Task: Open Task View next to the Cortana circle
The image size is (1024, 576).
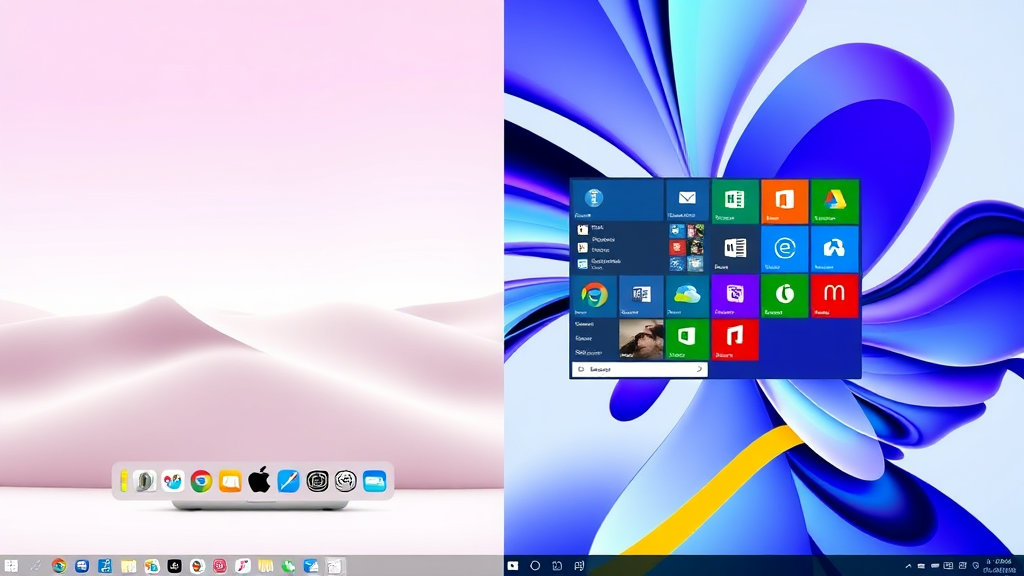Action: [556, 566]
